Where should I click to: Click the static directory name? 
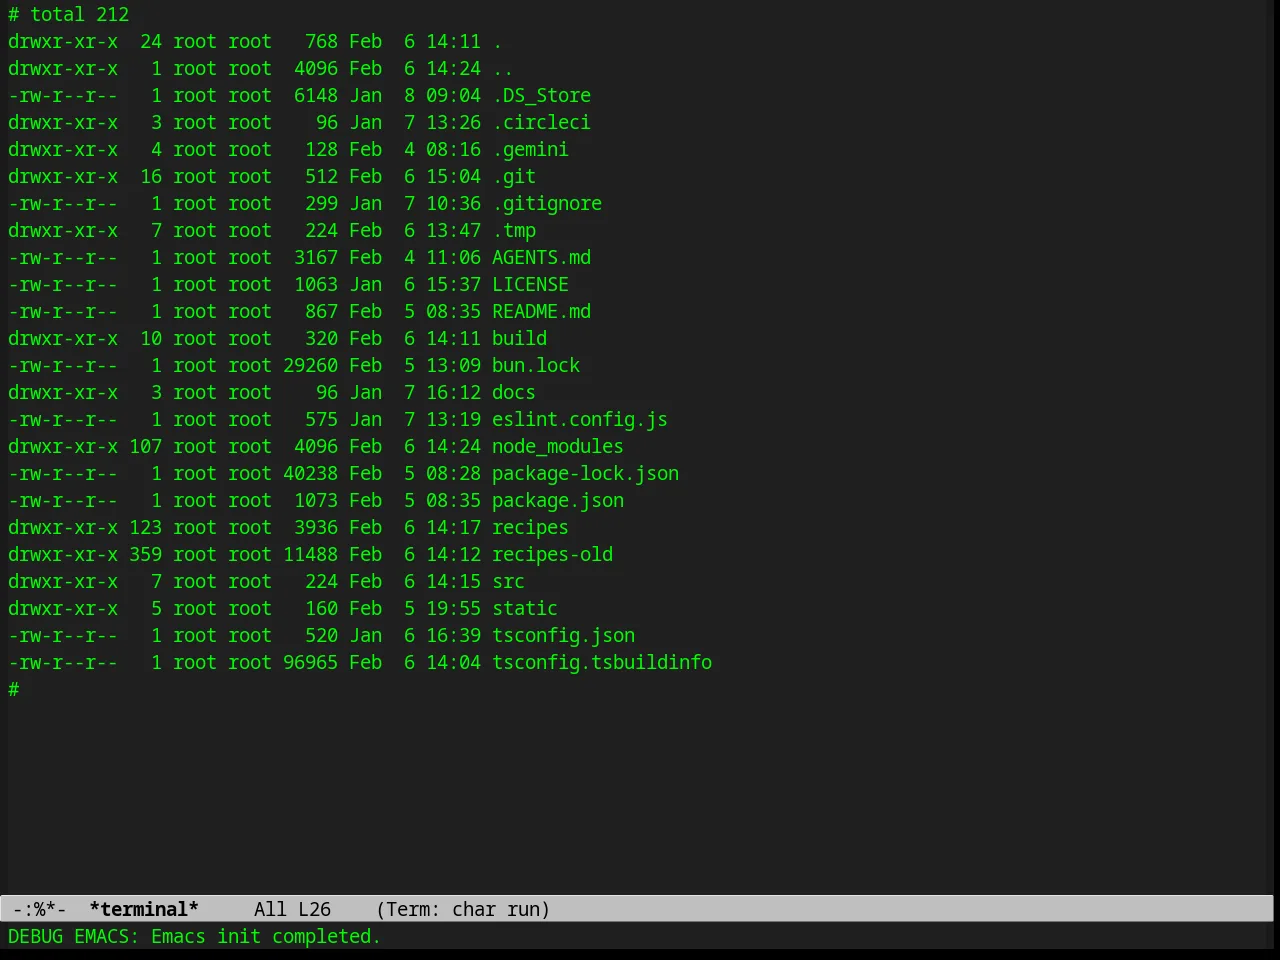(x=525, y=608)
